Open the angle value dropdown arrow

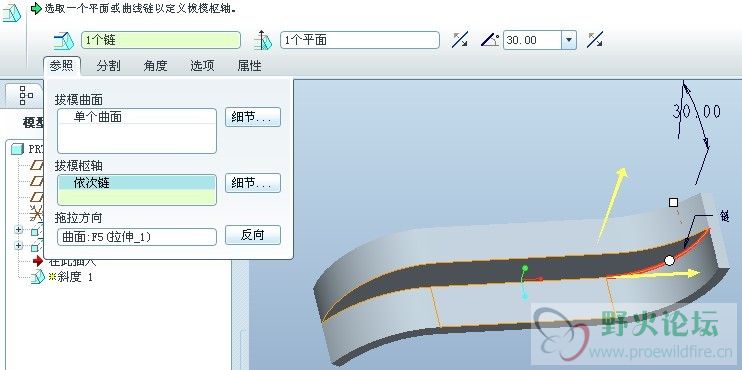(x=569, y=40)
